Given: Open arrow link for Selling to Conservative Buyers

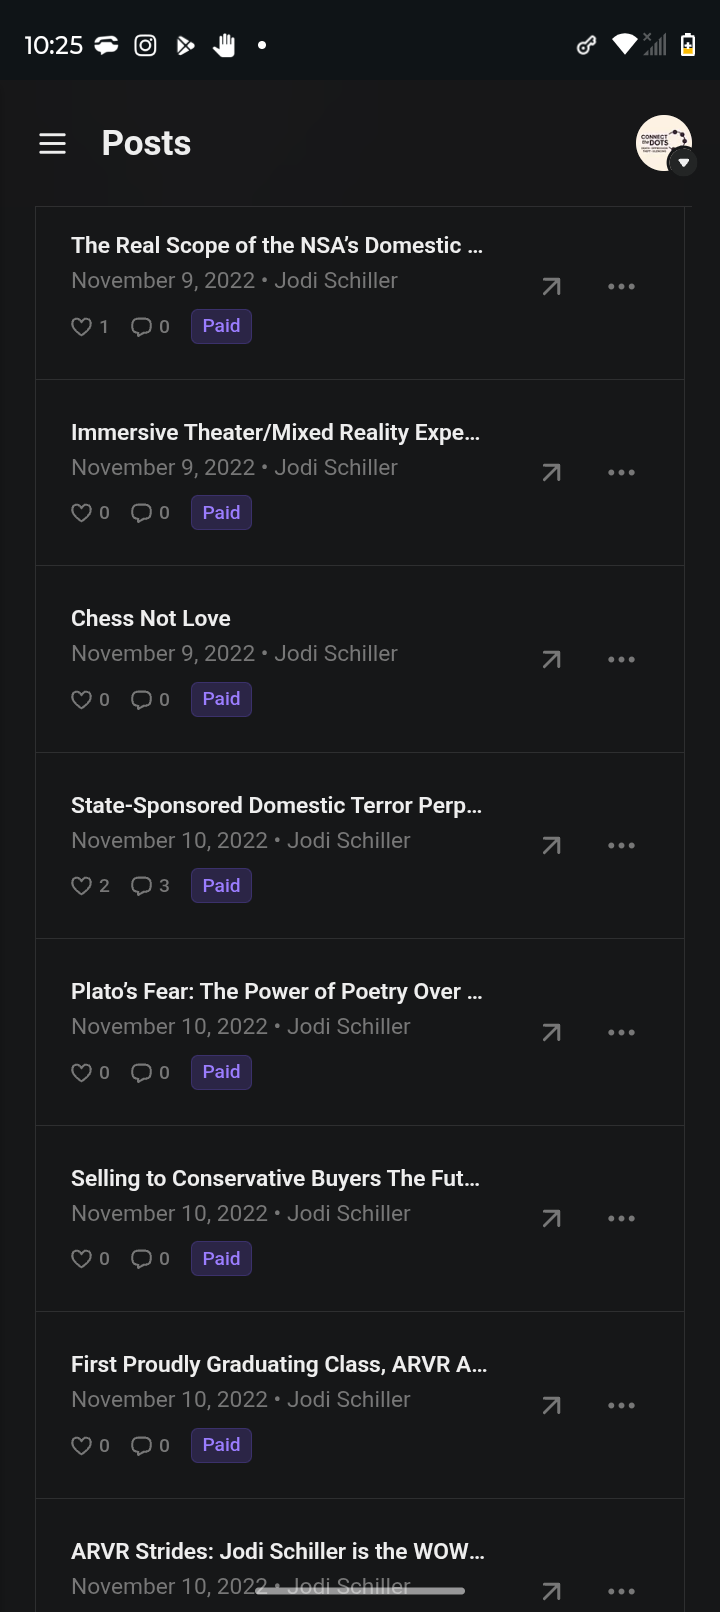Looking at the screenshot, I should pyautogui.click(x=551, y=1218).
